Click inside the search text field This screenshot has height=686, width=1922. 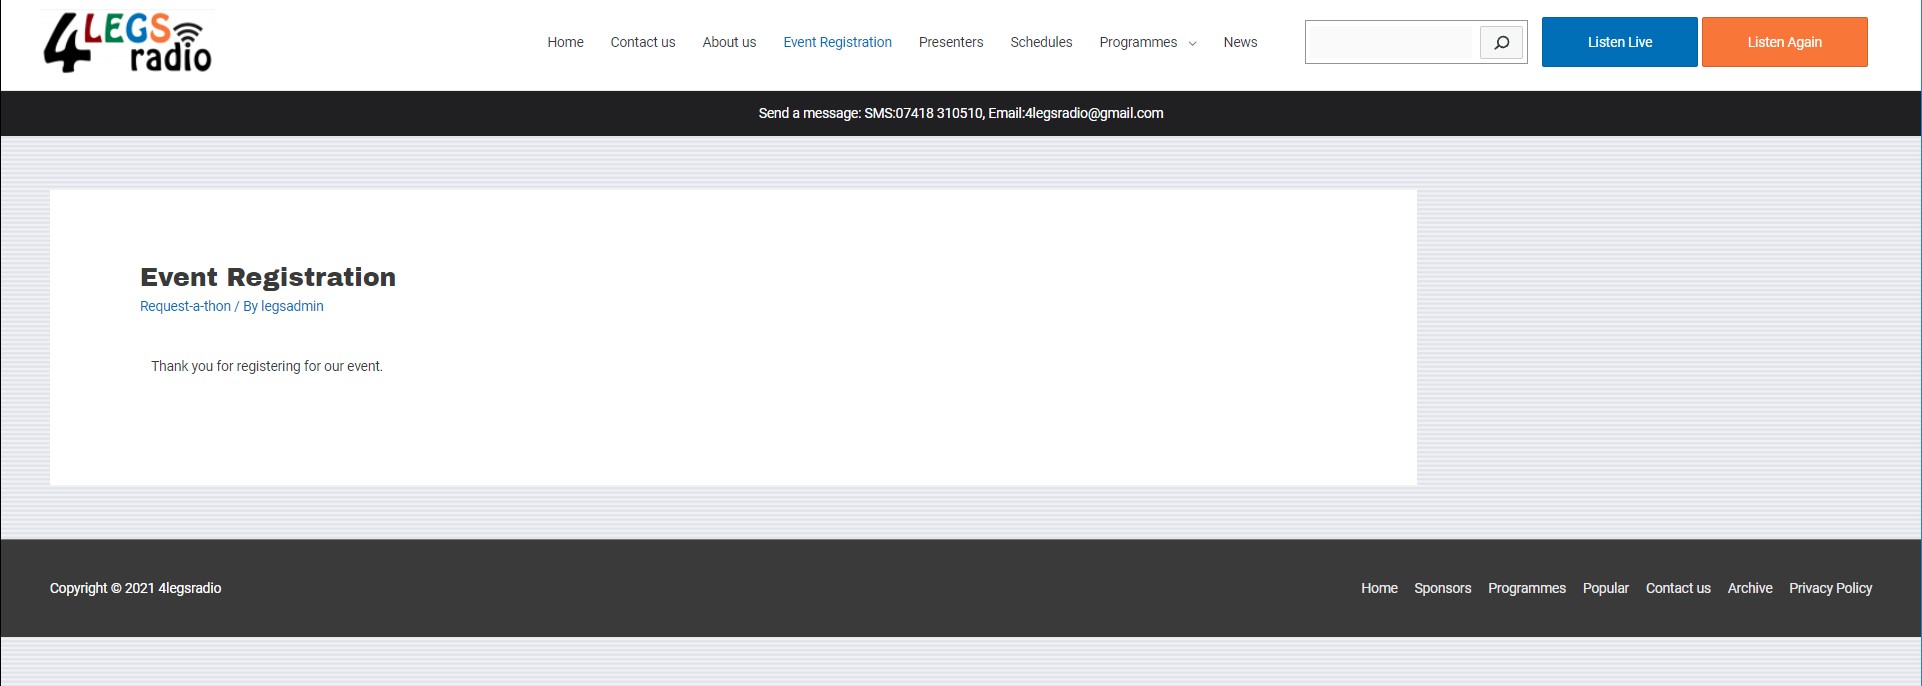(x=1392, y=42)
